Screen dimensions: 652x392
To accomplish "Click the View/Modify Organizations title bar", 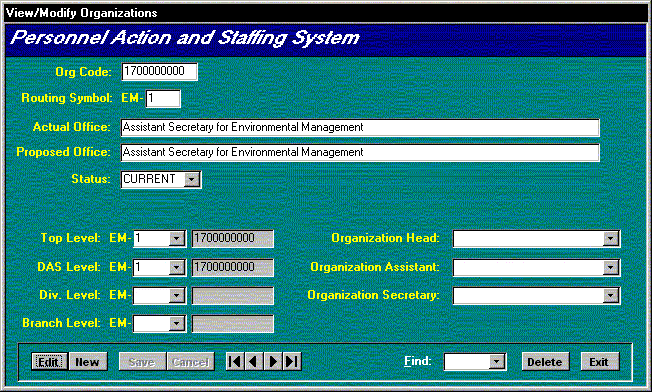I will click(x=326, y=13).
